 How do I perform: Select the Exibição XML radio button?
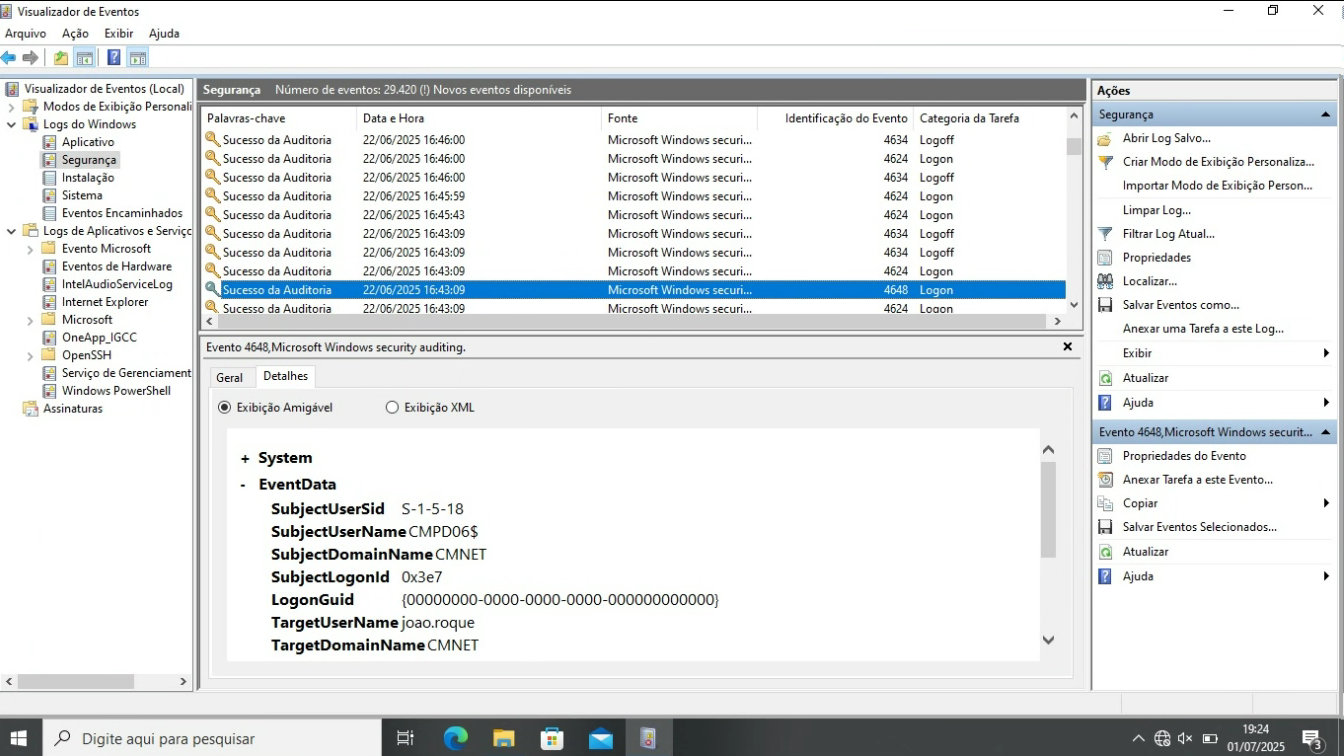392,408
